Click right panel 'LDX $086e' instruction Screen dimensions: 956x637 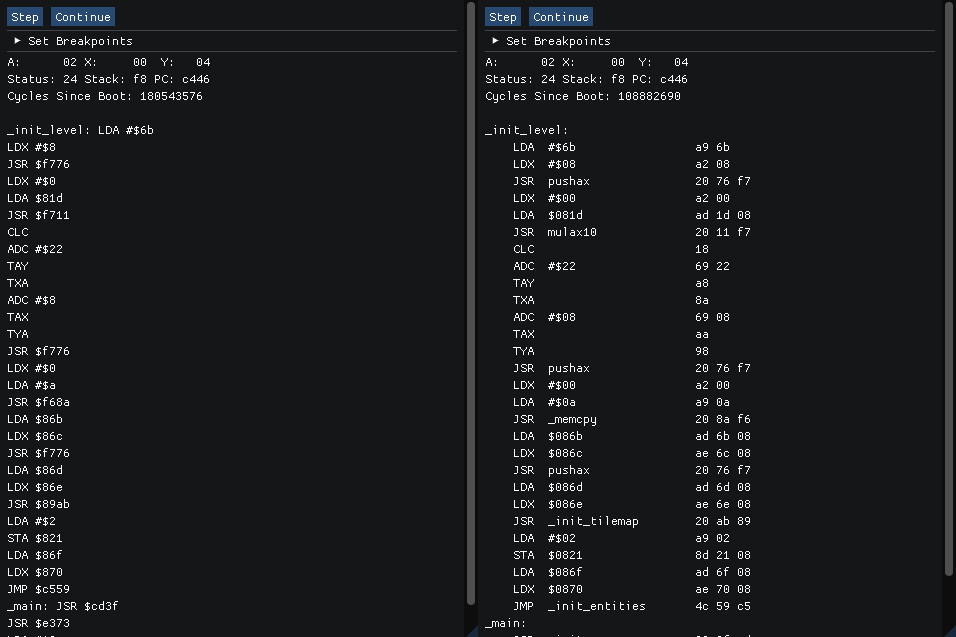point(548,504)
